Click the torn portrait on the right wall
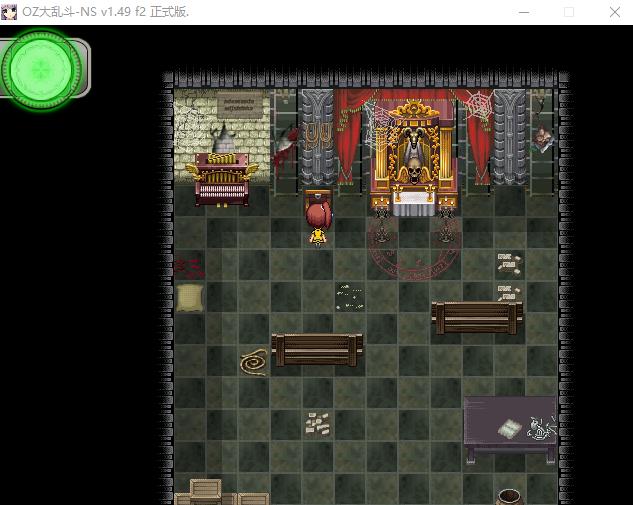The image size is (633, 505). click(543, 139)
